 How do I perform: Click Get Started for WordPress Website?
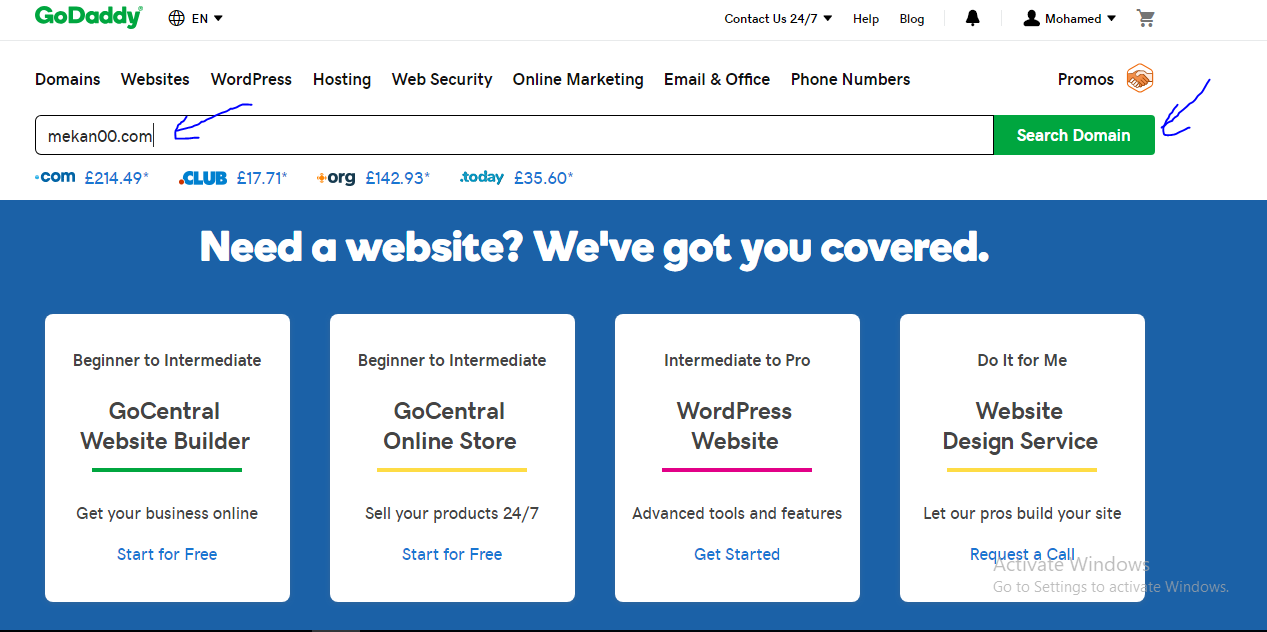[x=737, y=554]
